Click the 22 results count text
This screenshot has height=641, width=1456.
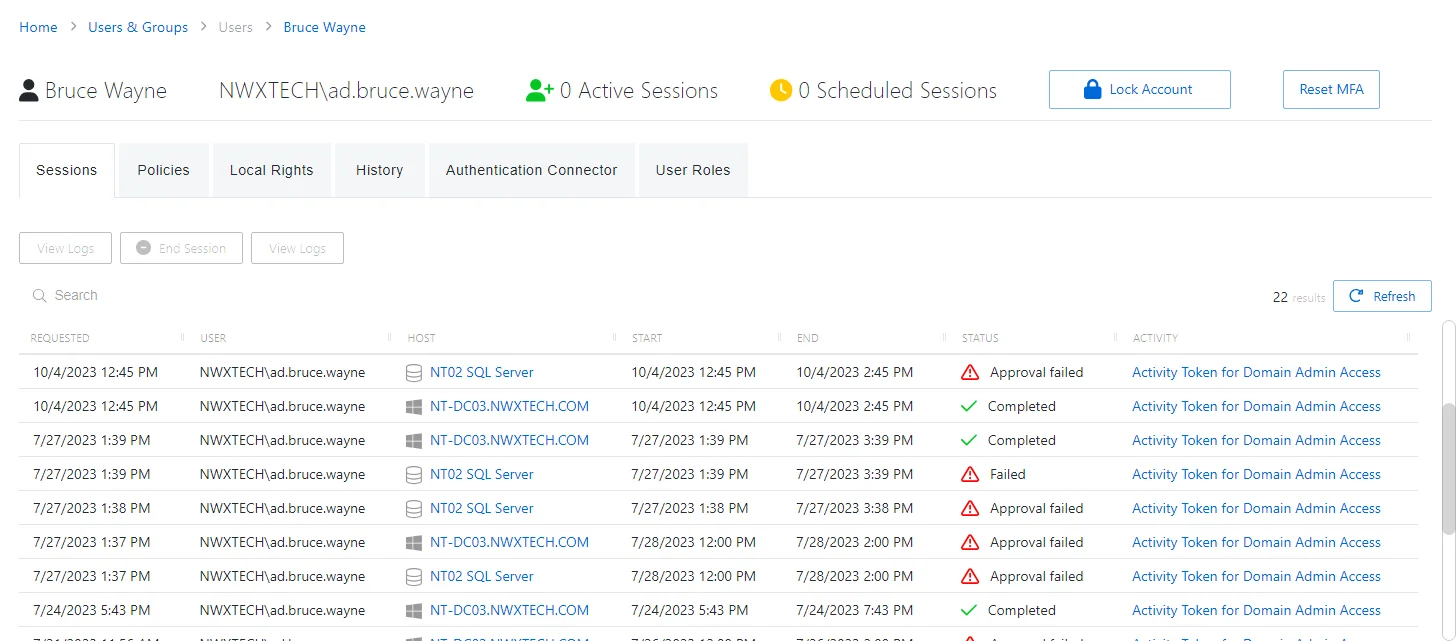coord(1299,297)
